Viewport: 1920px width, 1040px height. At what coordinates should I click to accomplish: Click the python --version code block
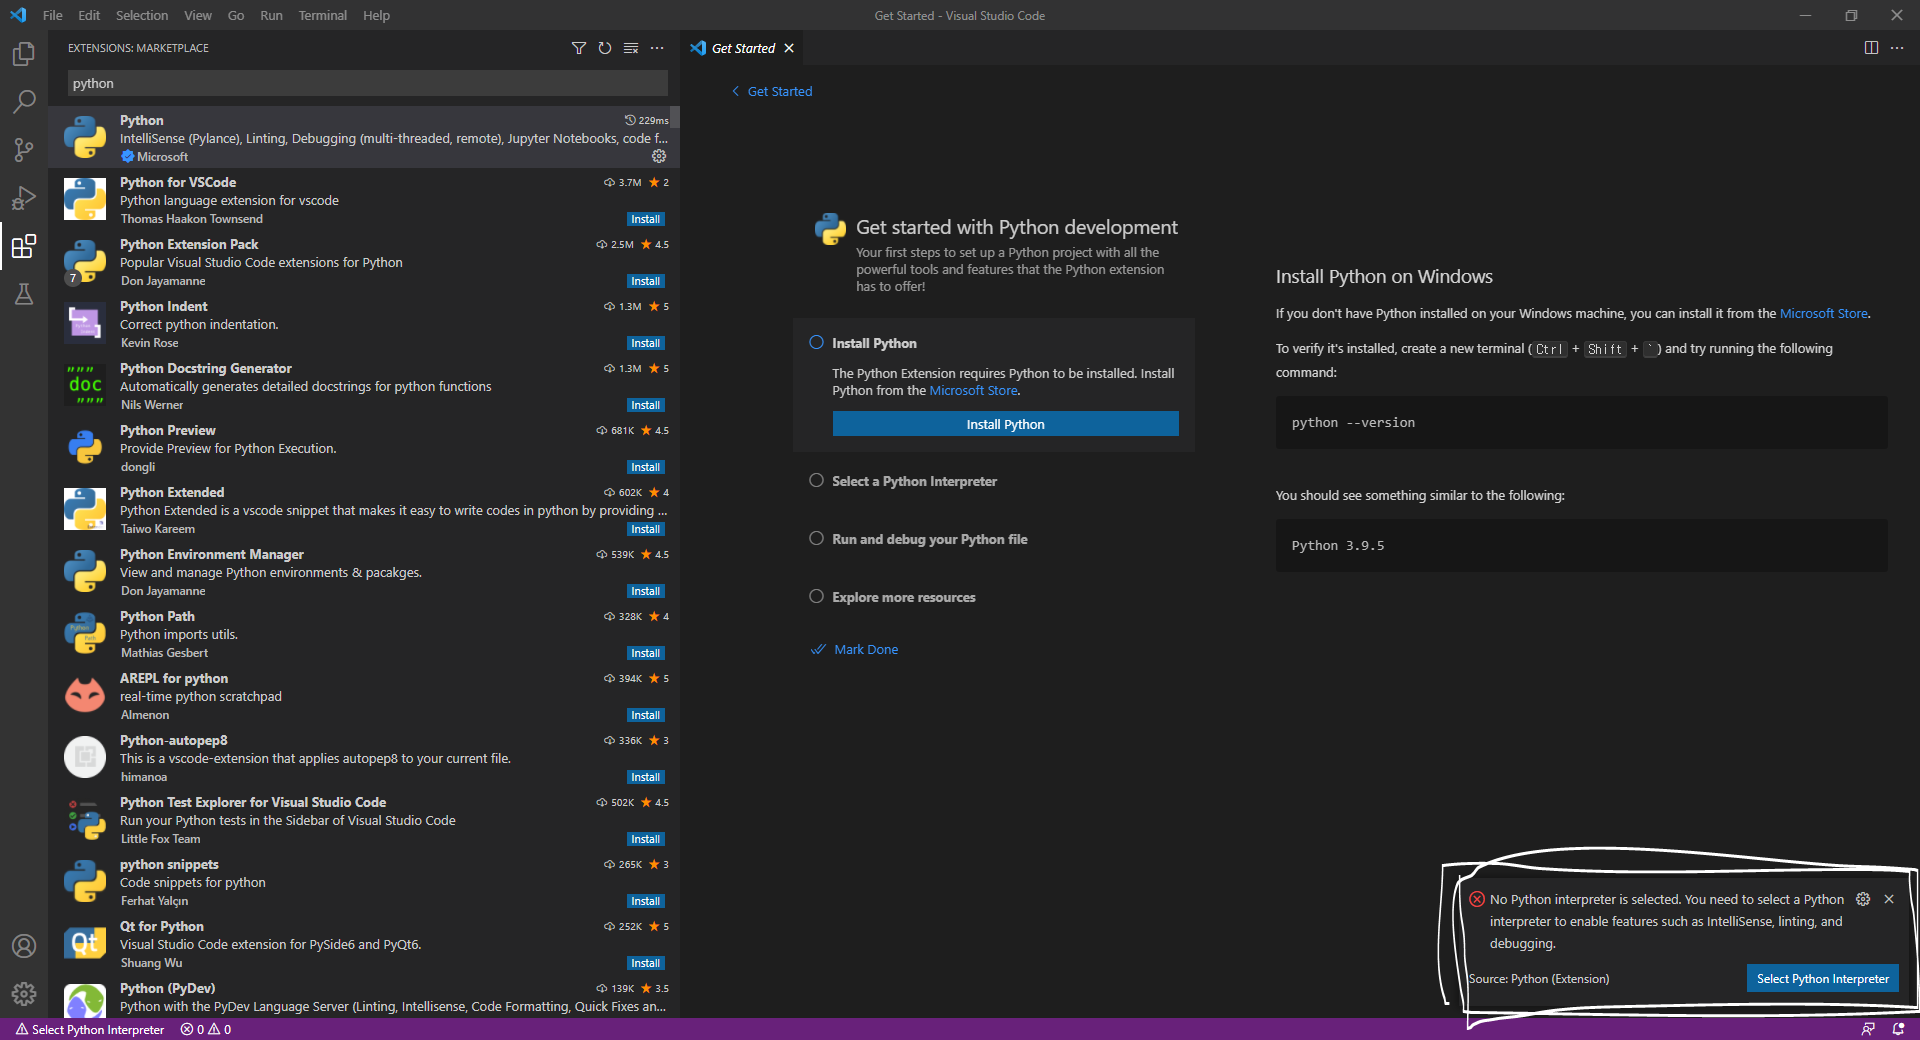[1581, 423]
